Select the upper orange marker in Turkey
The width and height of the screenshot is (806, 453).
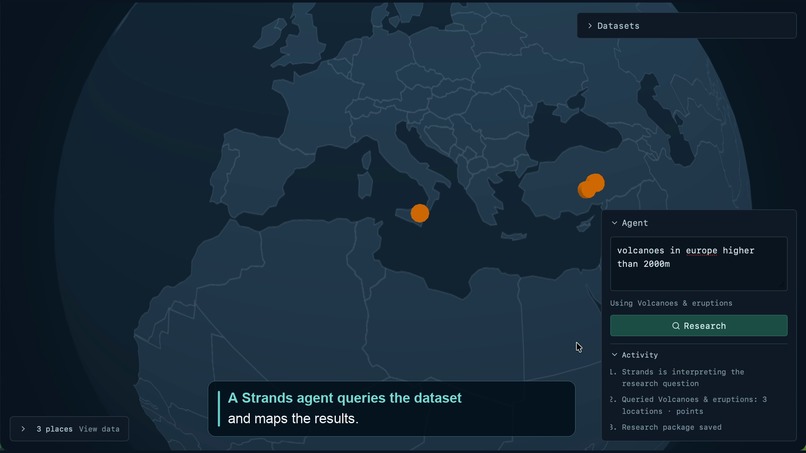click(x=596, y=183)
